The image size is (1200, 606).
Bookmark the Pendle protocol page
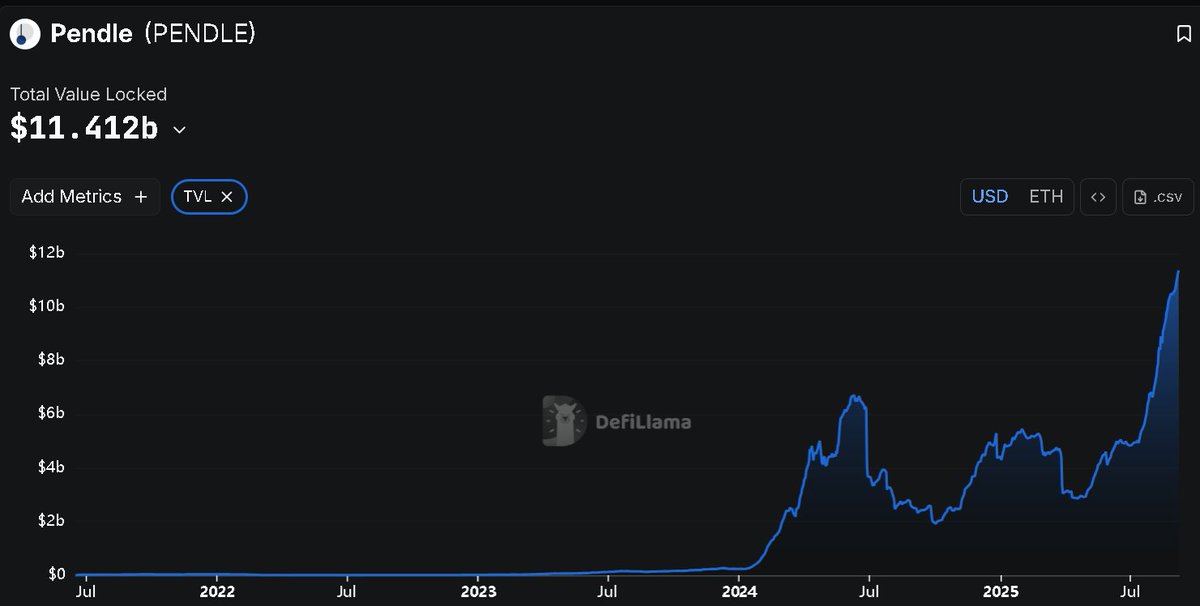pyautogui.click(x=1183, y=34)
